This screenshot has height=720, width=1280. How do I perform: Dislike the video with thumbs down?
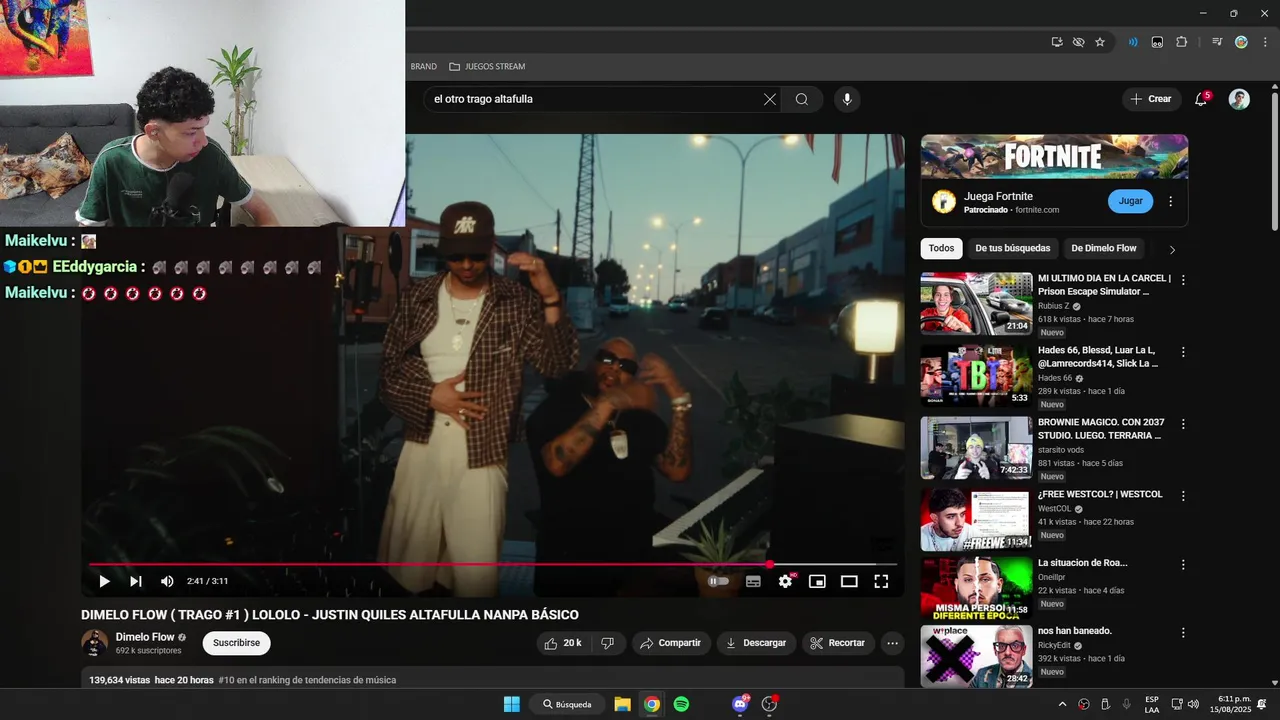[x=608, y=643]
